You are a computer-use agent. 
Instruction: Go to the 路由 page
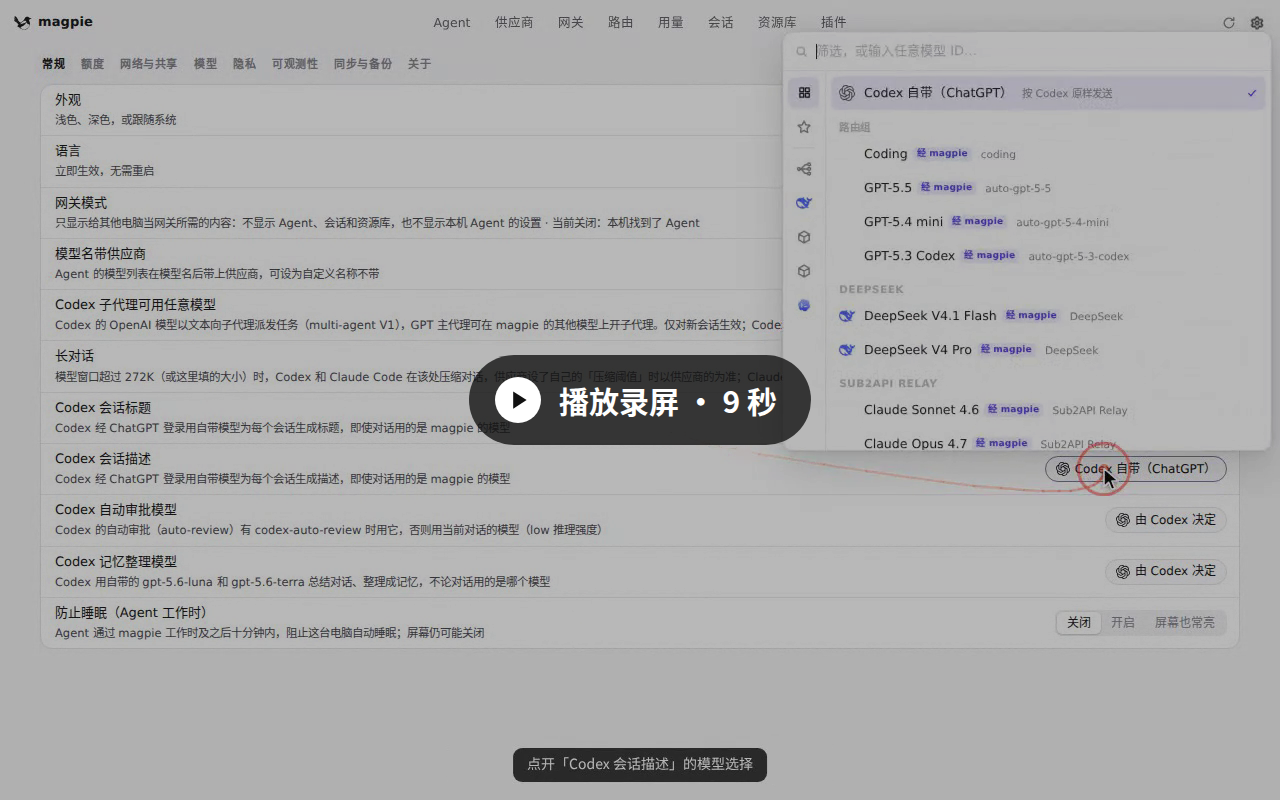pyautogui.click(x=620, y=22)
